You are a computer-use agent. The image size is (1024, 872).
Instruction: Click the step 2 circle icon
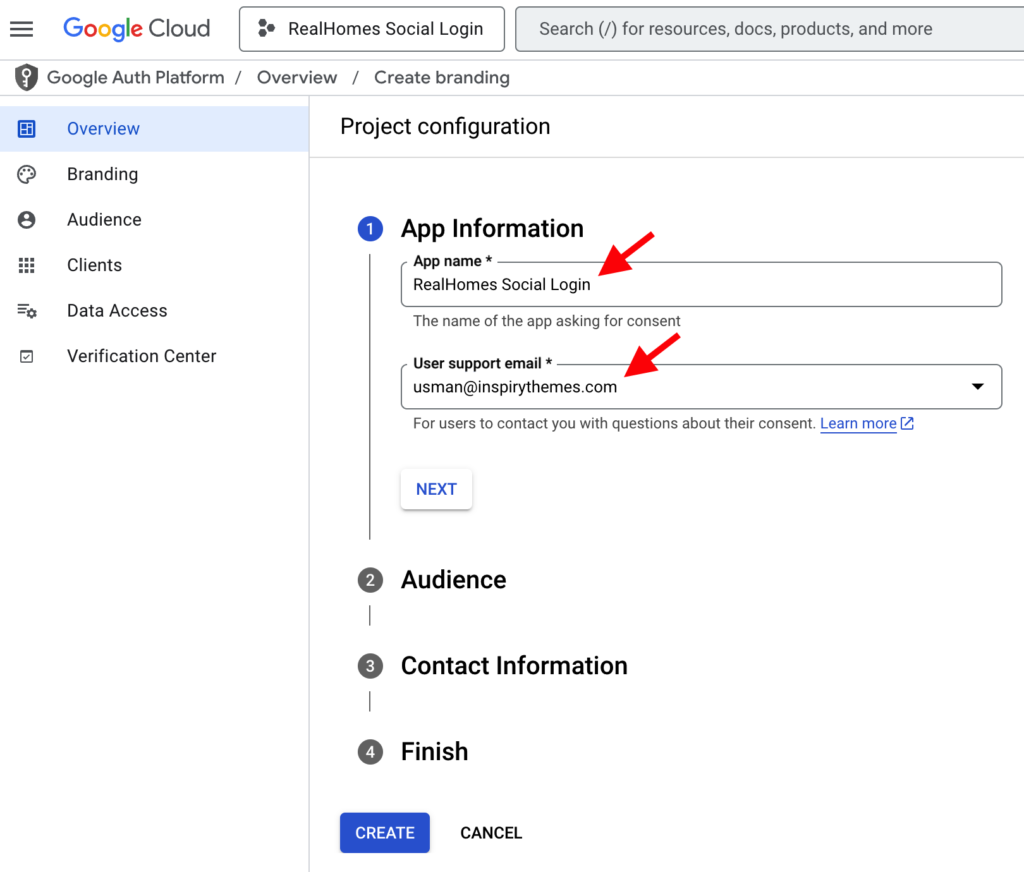tap(370, 580)
